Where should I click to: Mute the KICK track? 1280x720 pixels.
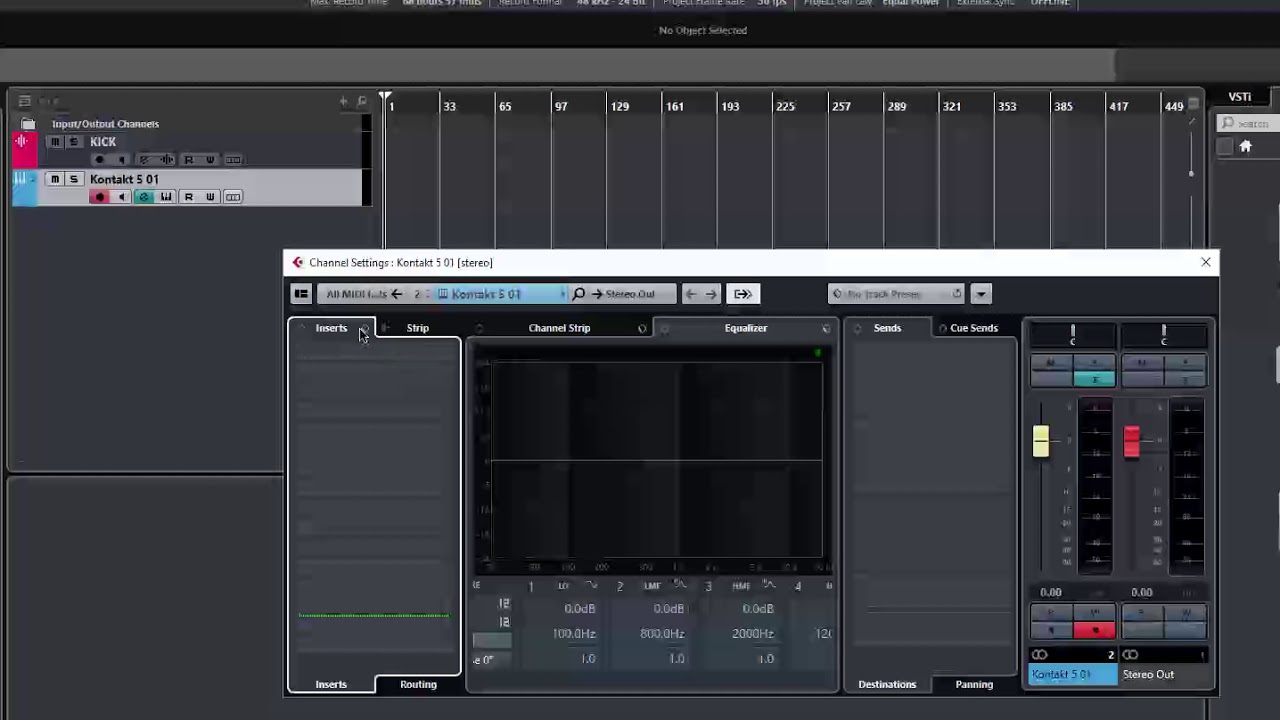55,142
